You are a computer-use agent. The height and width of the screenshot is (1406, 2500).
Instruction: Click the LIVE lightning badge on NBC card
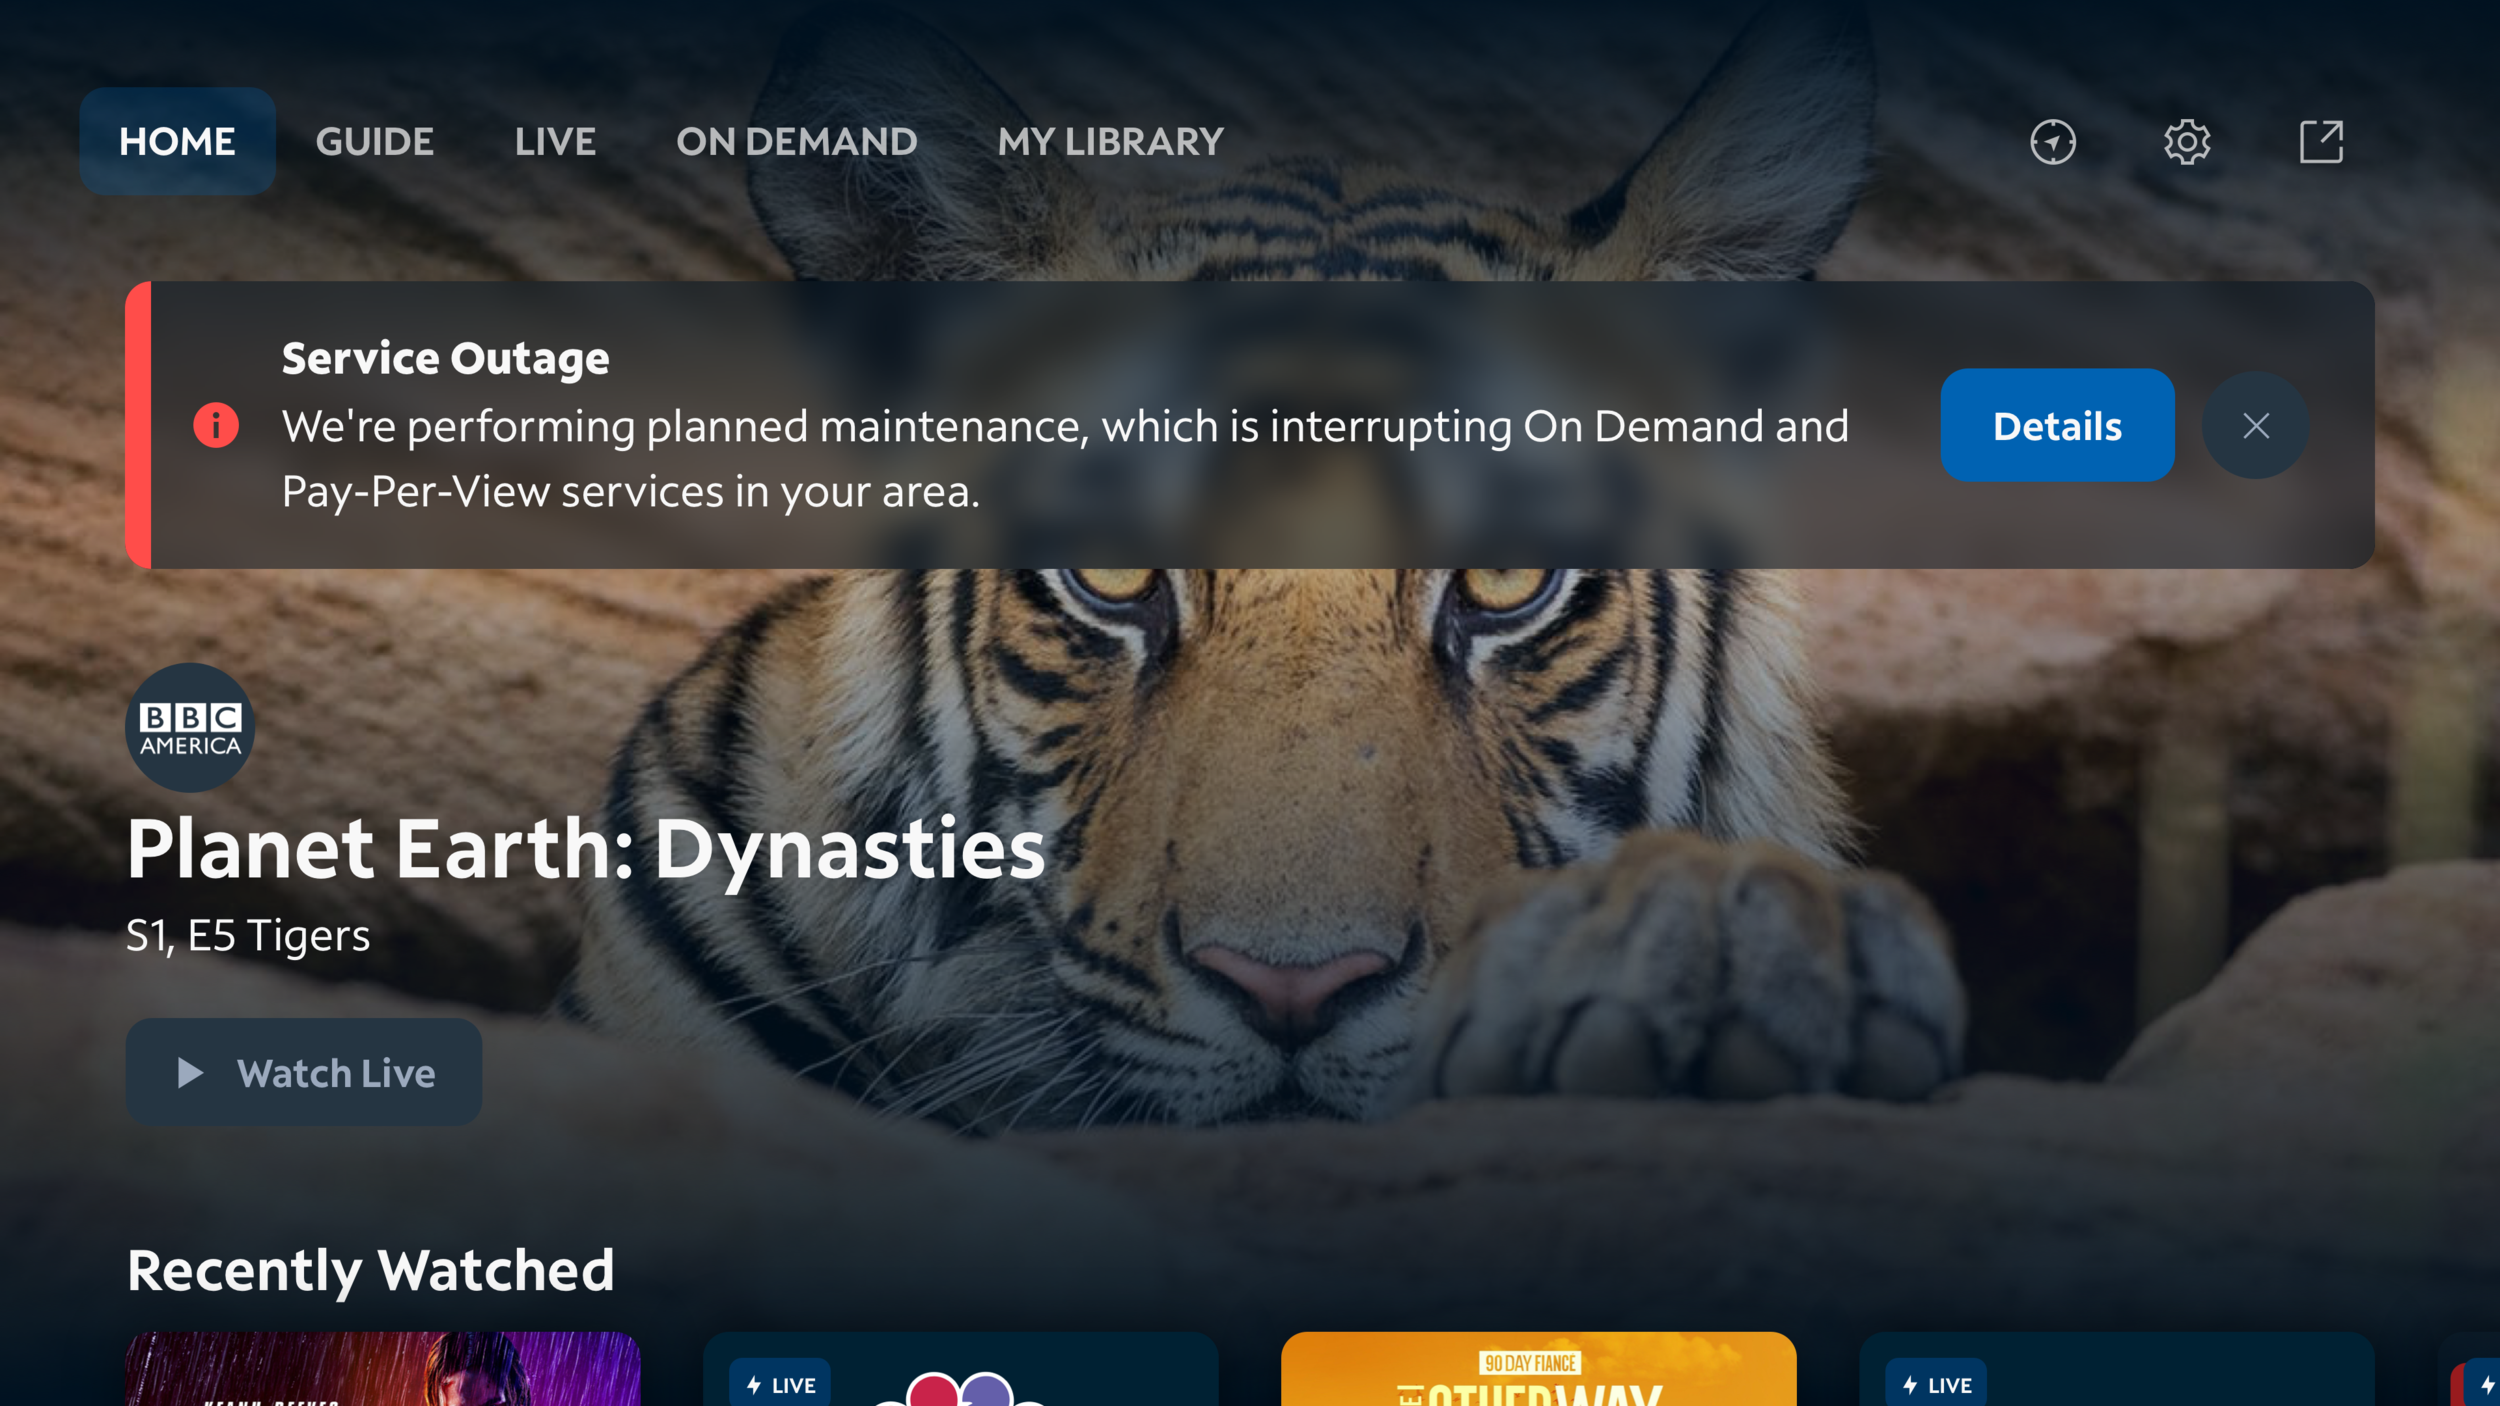pos(781,1384)
